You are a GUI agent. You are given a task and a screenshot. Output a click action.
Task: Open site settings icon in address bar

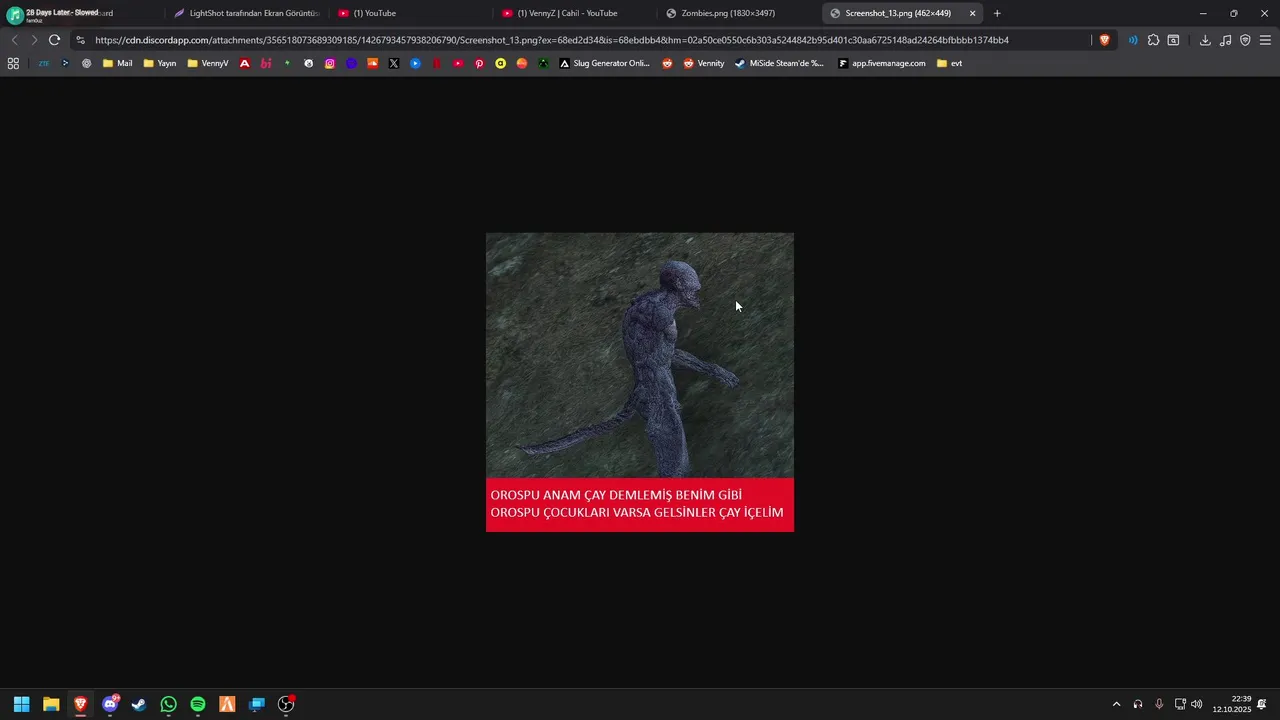tap(81, 40)
